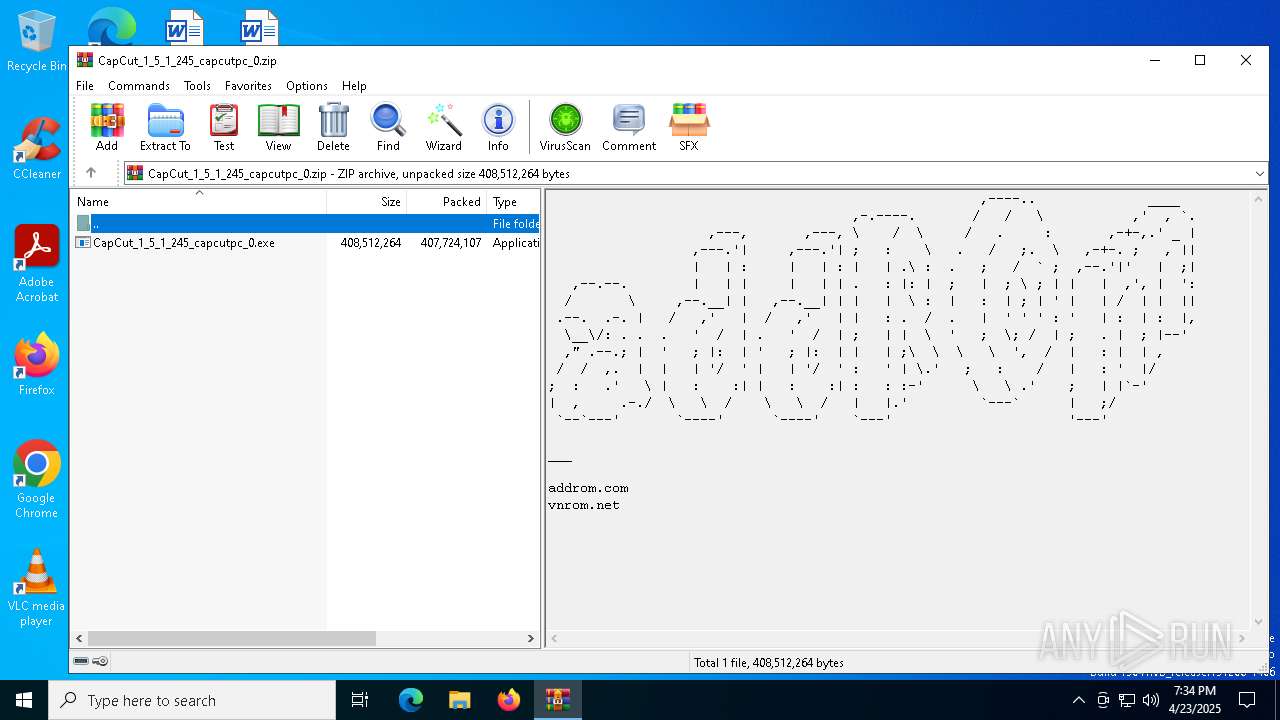Open File Explorer in the taskbar
This screenshot has width=1280, height=720.
460,700
